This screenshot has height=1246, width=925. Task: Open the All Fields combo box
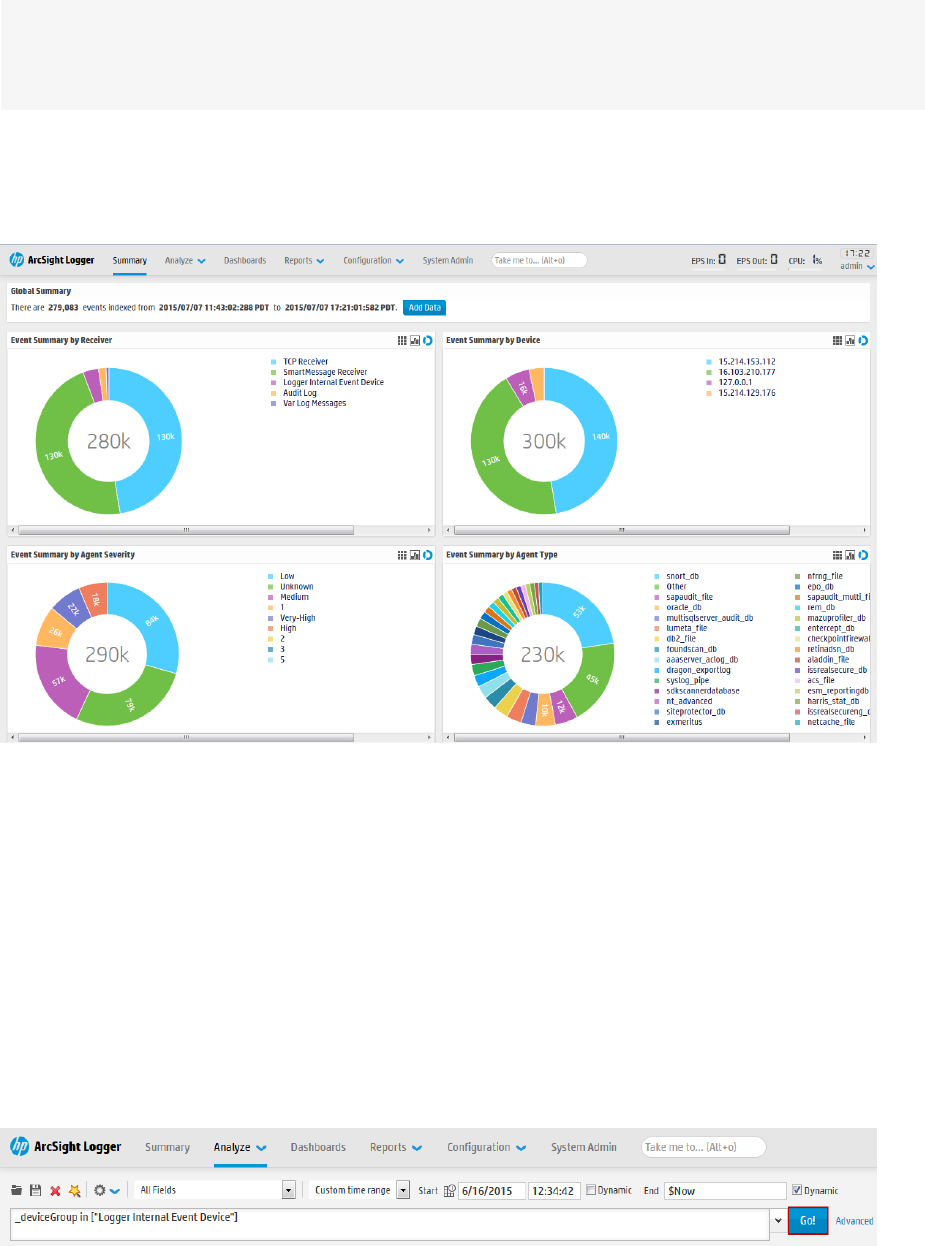coord(216,1191)
